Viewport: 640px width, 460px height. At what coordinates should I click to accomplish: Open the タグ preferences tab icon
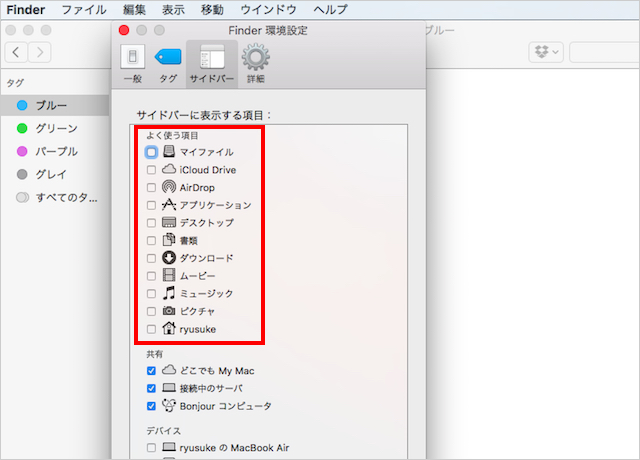pos(168,57)
